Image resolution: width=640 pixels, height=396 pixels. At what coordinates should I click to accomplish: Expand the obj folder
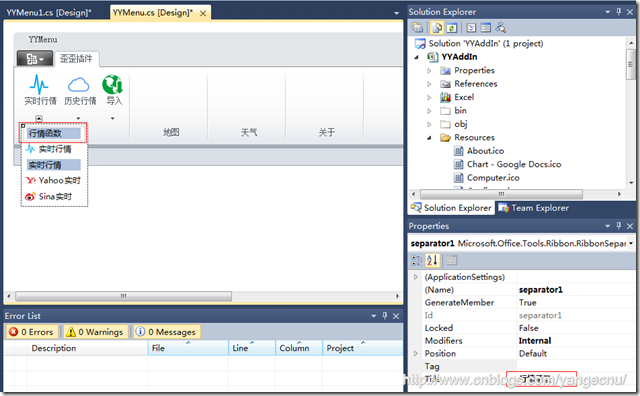[x=429, y=124]
